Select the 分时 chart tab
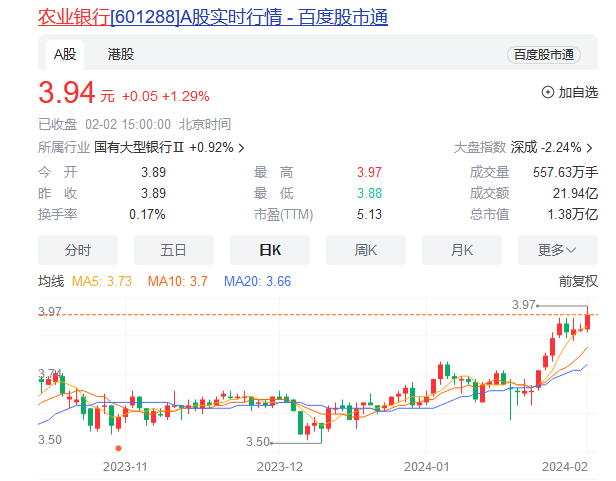This screenshot has width=616, height=481. (78, 250)
